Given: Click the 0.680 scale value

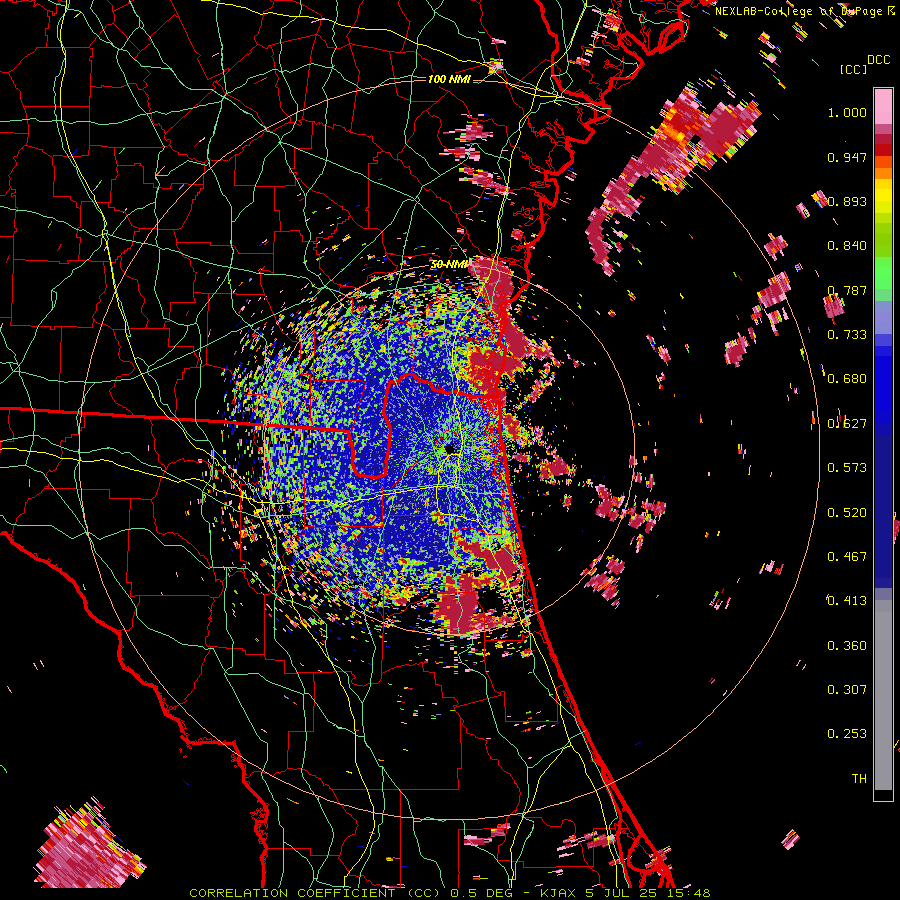Looking at the screenshot, I should (x=847, y=379).
